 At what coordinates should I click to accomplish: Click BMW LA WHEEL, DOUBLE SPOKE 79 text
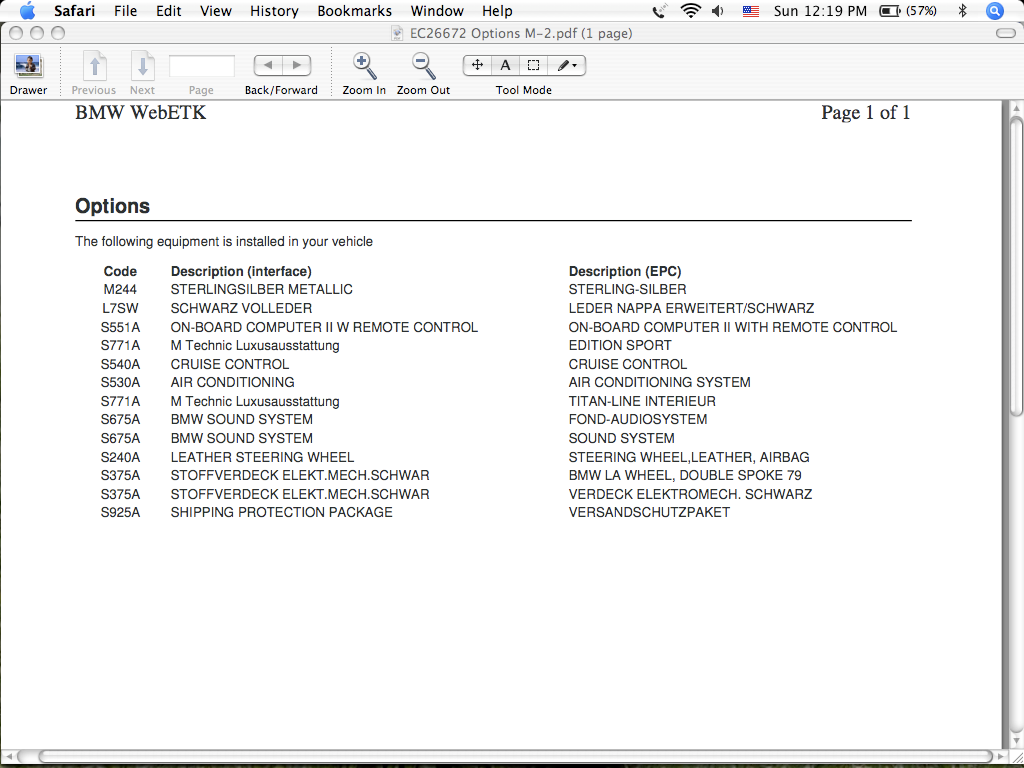coord(685,475)
